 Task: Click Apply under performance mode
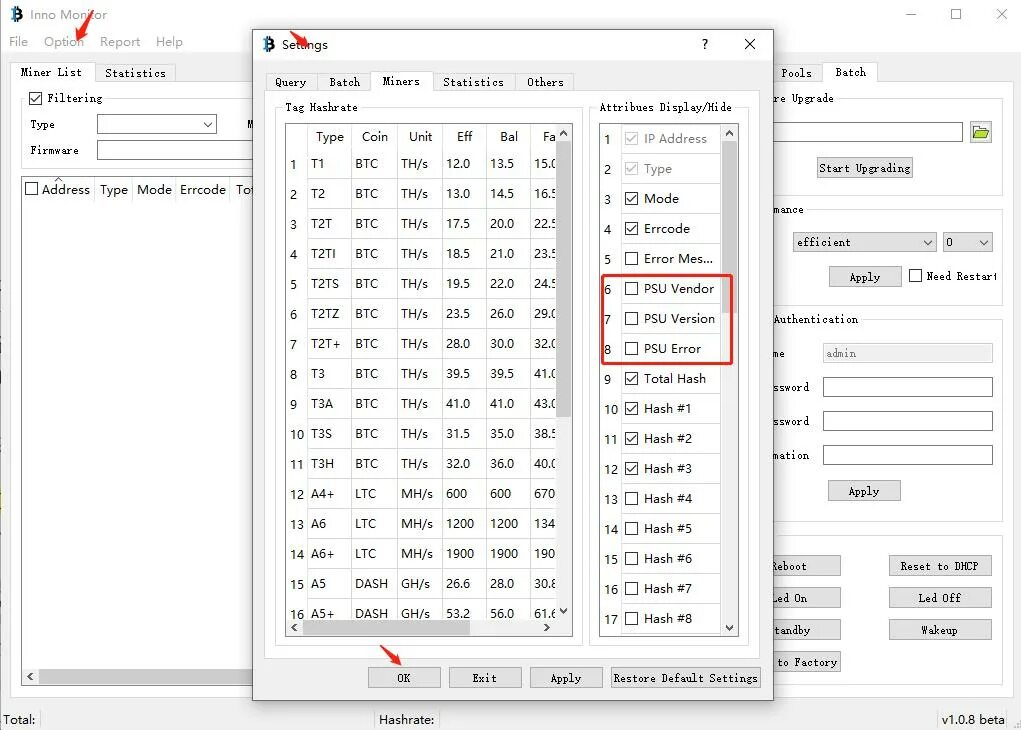point(865,277)
